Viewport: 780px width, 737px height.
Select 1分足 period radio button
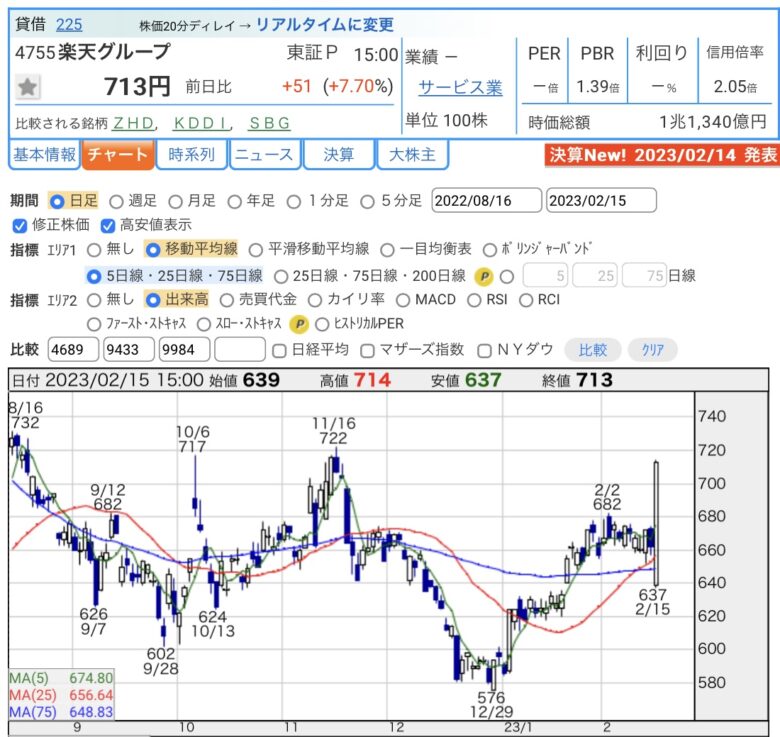click(293, 201)
